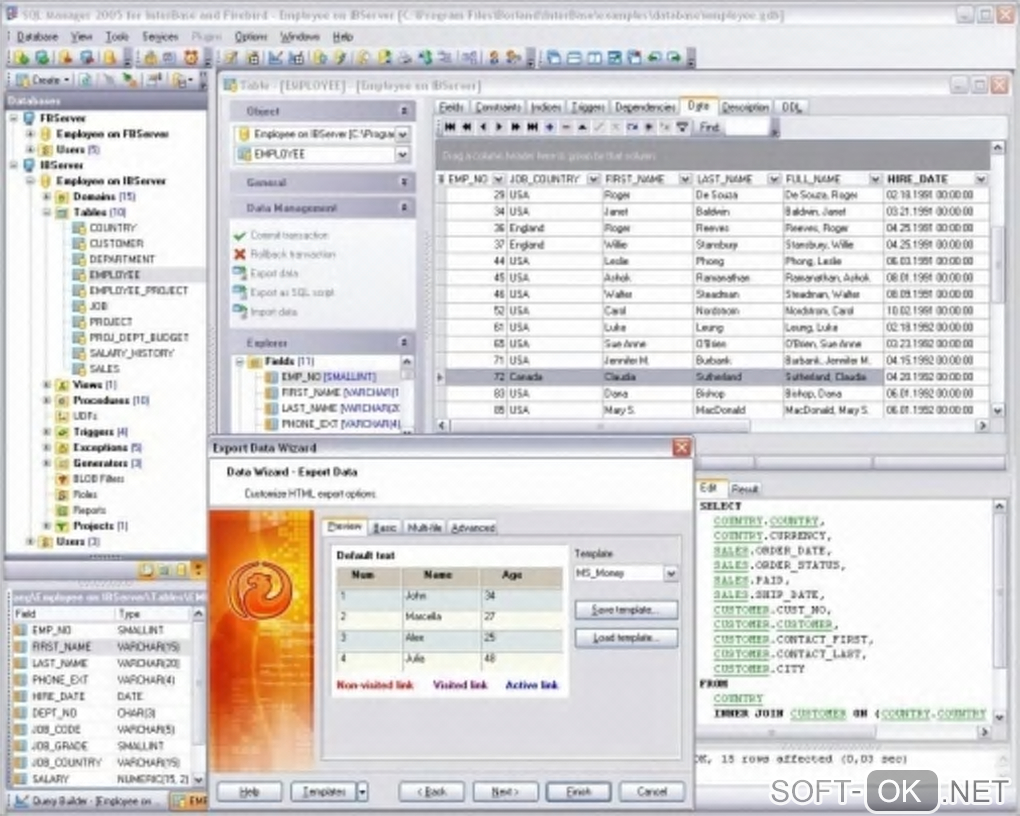Switch to the Dependencies tab
The width and height of the screenshot is (1020, 816).
point(645,107)
